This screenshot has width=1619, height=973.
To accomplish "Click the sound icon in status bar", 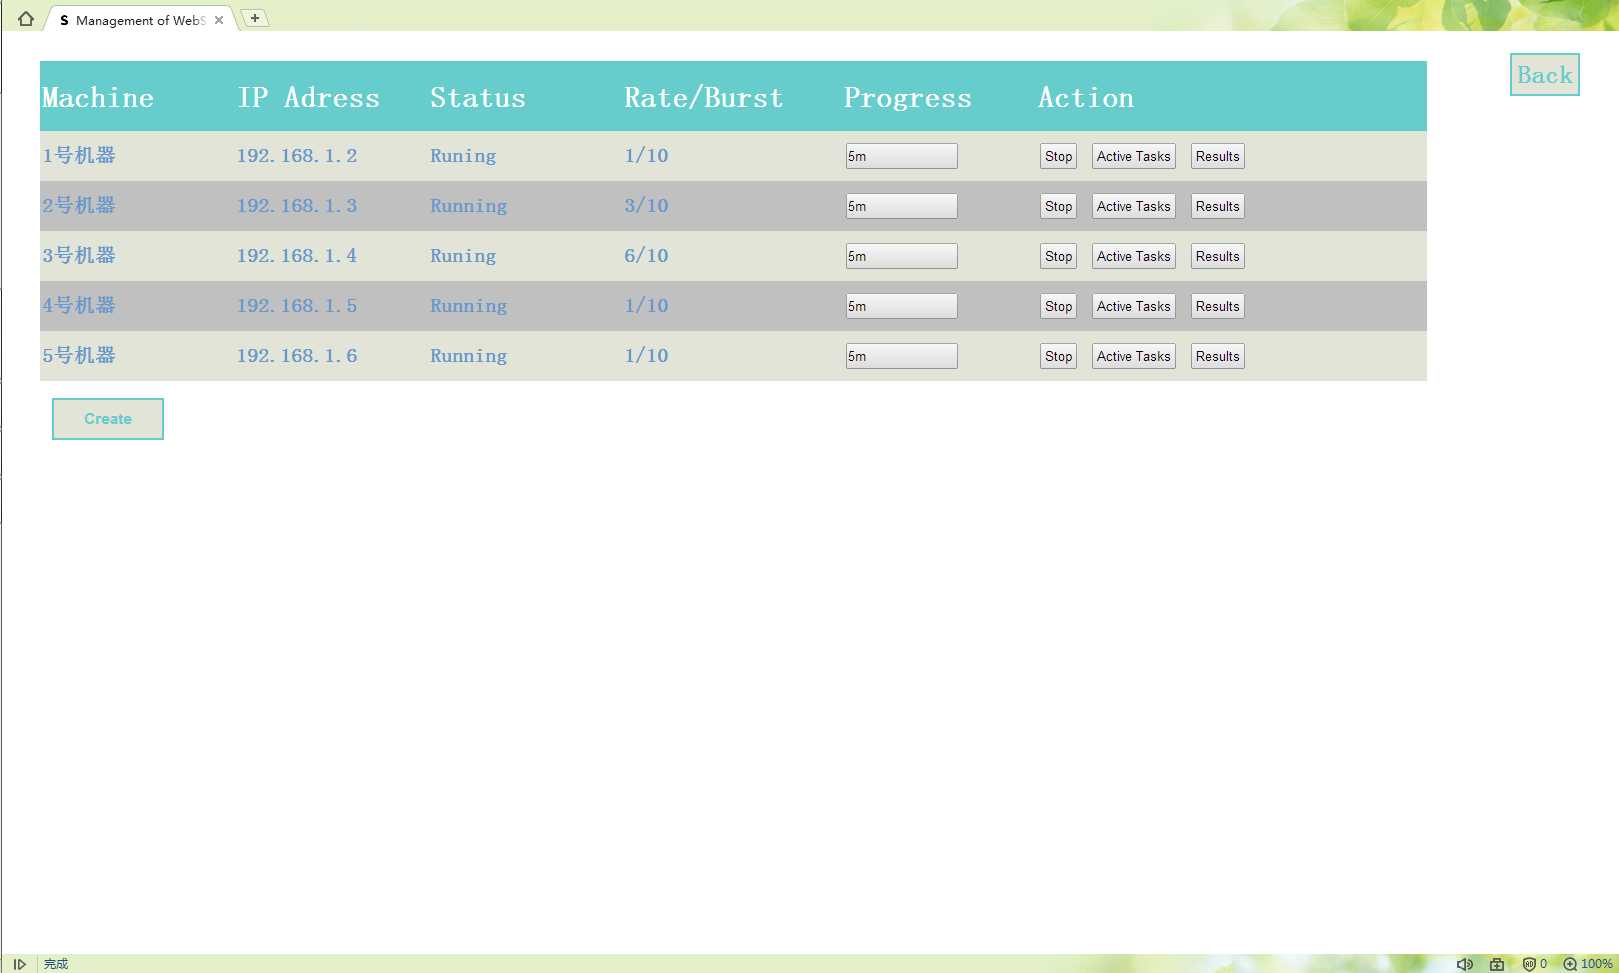I will pos(1465,964).
